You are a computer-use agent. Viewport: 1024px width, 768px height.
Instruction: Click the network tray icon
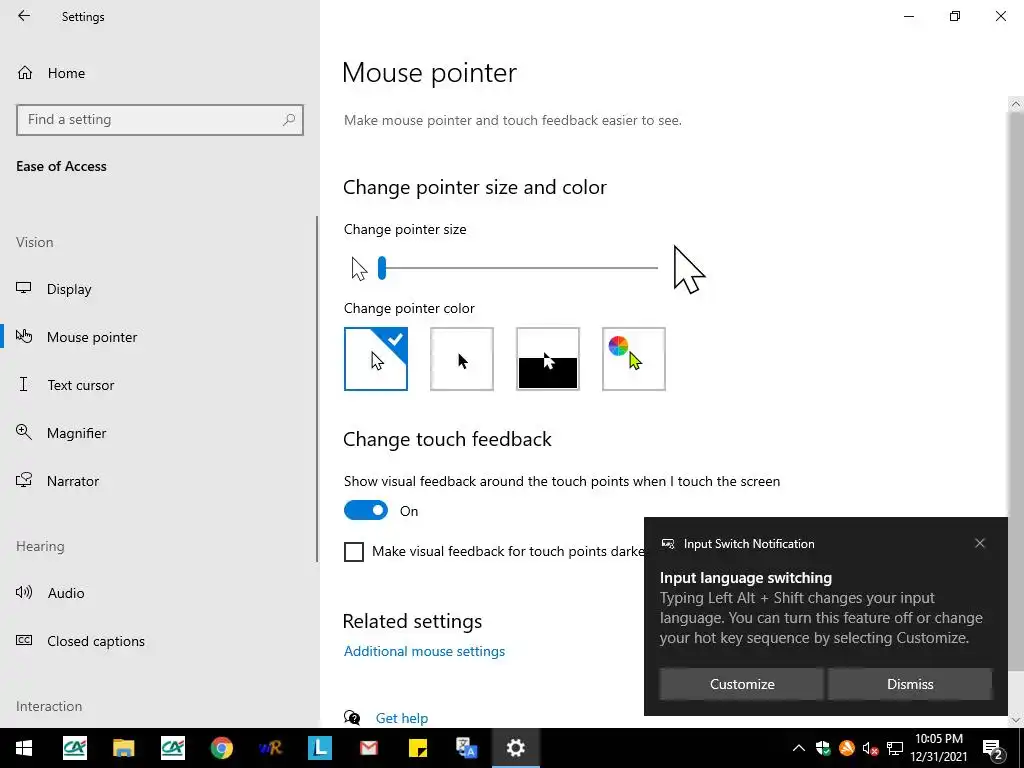(x=895, y=748)
